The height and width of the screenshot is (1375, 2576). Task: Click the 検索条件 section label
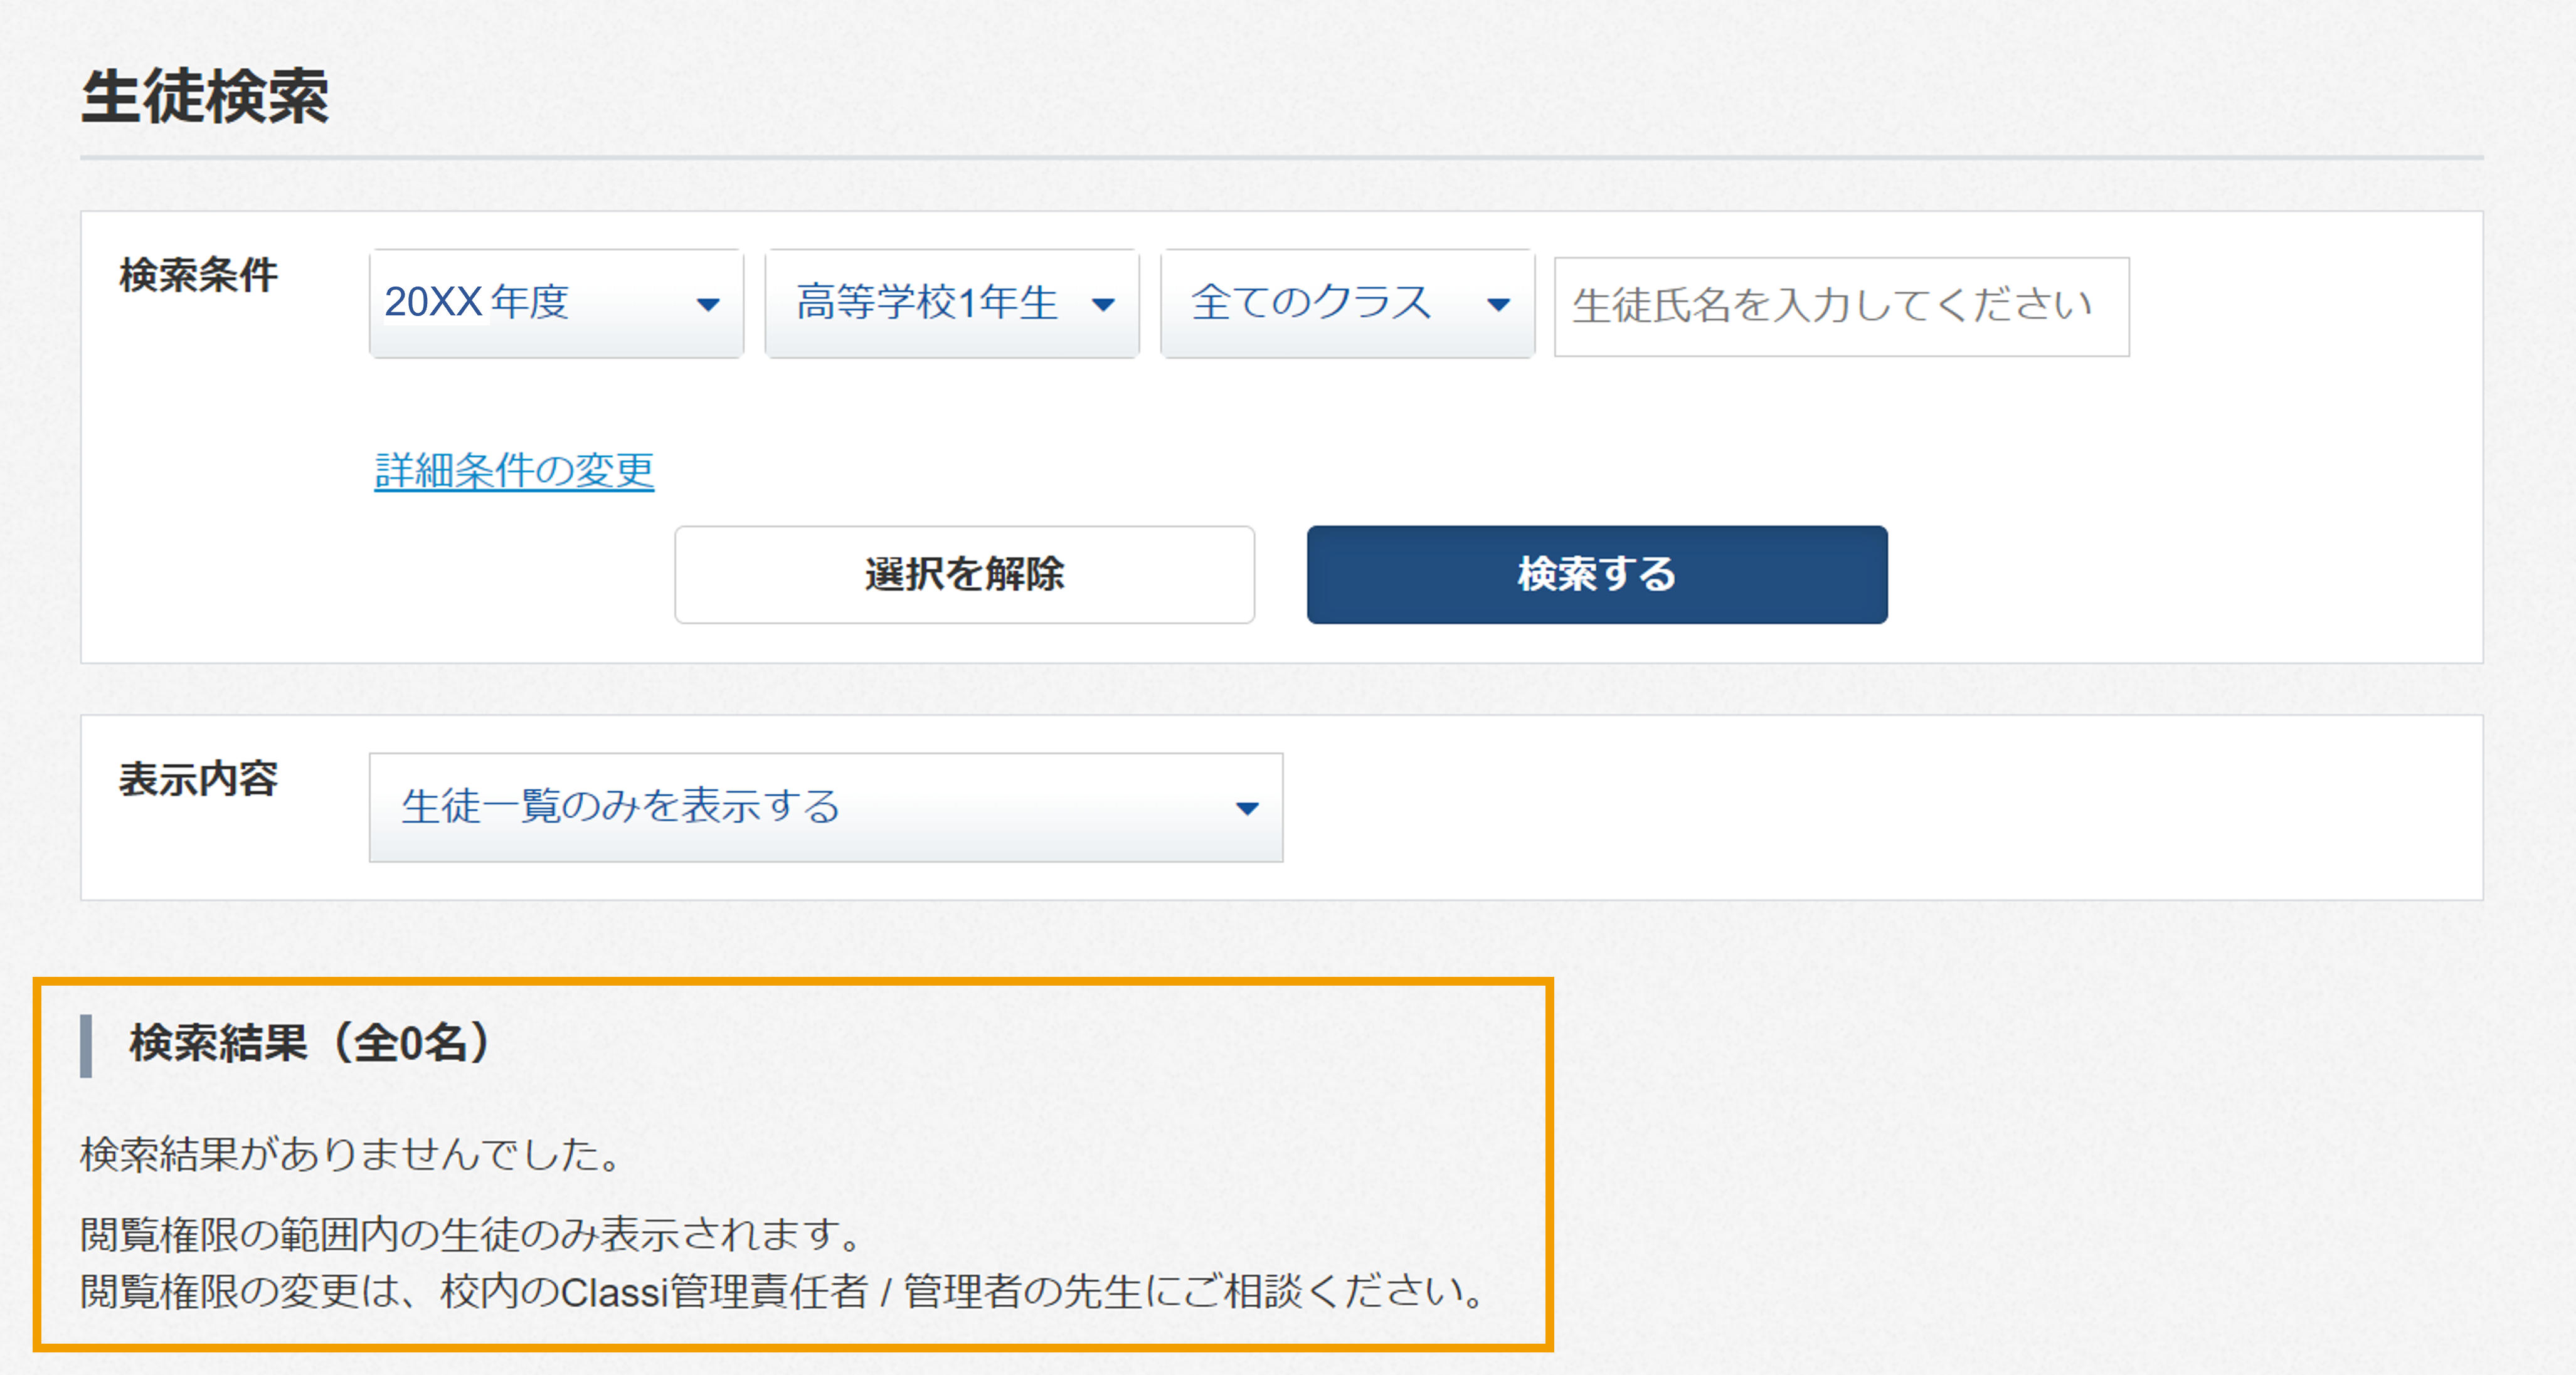pyautogui.click(x=198, y=275)
